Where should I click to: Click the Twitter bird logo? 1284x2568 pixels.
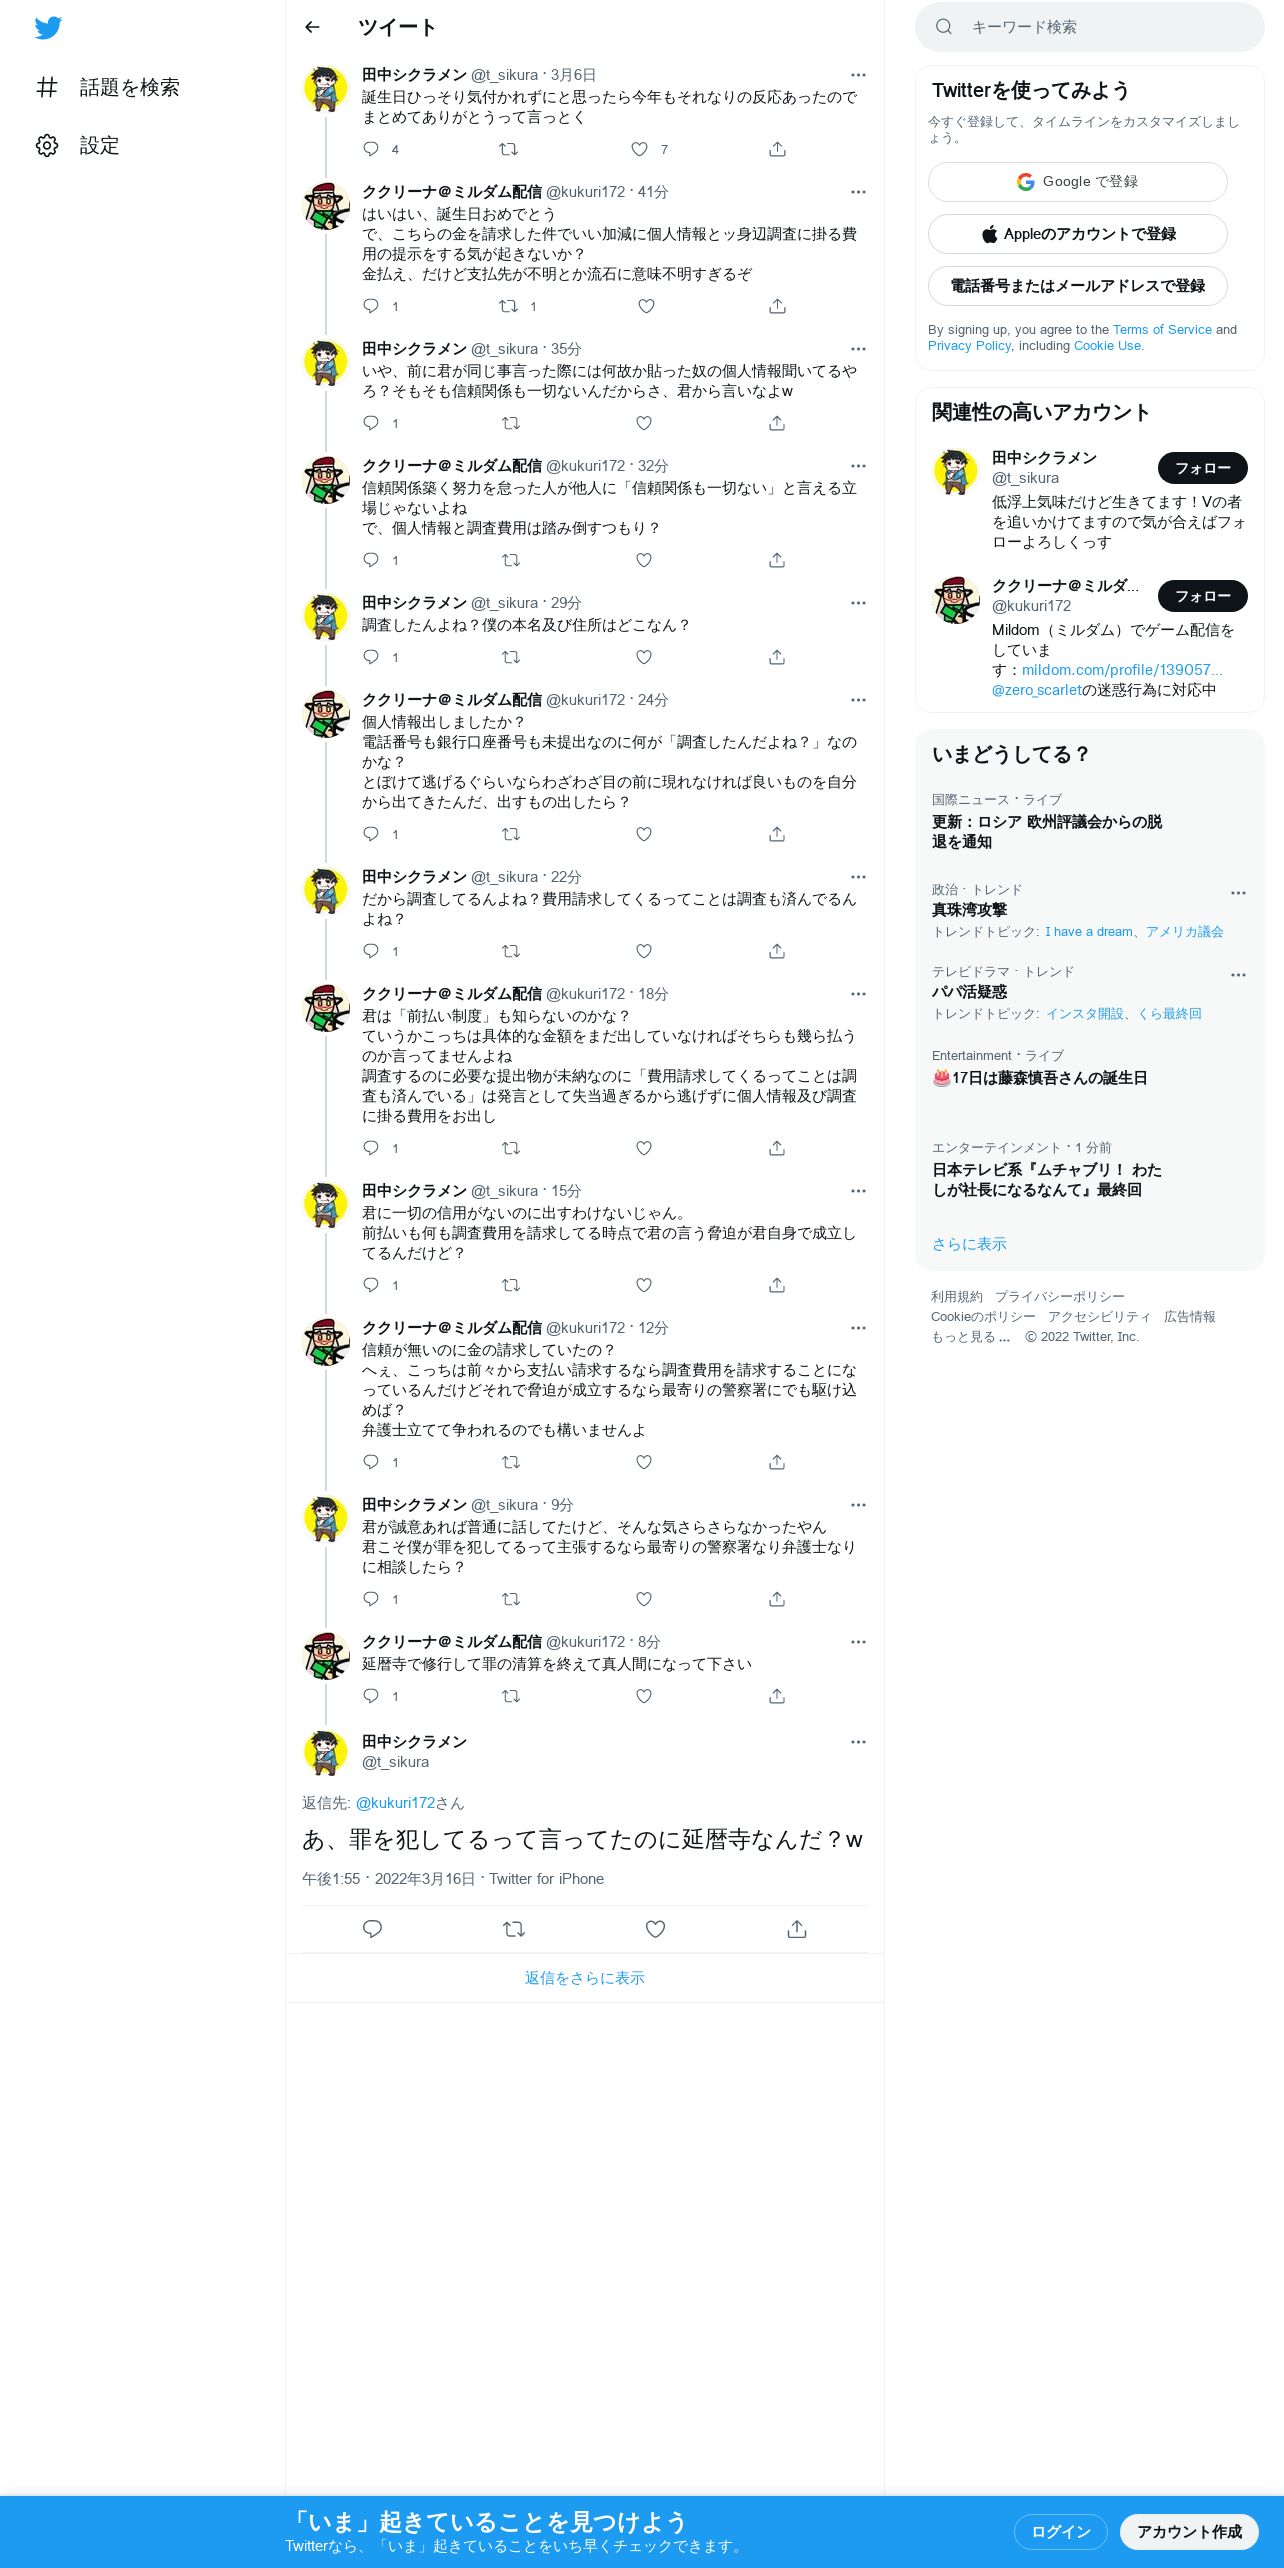point(48,28)
